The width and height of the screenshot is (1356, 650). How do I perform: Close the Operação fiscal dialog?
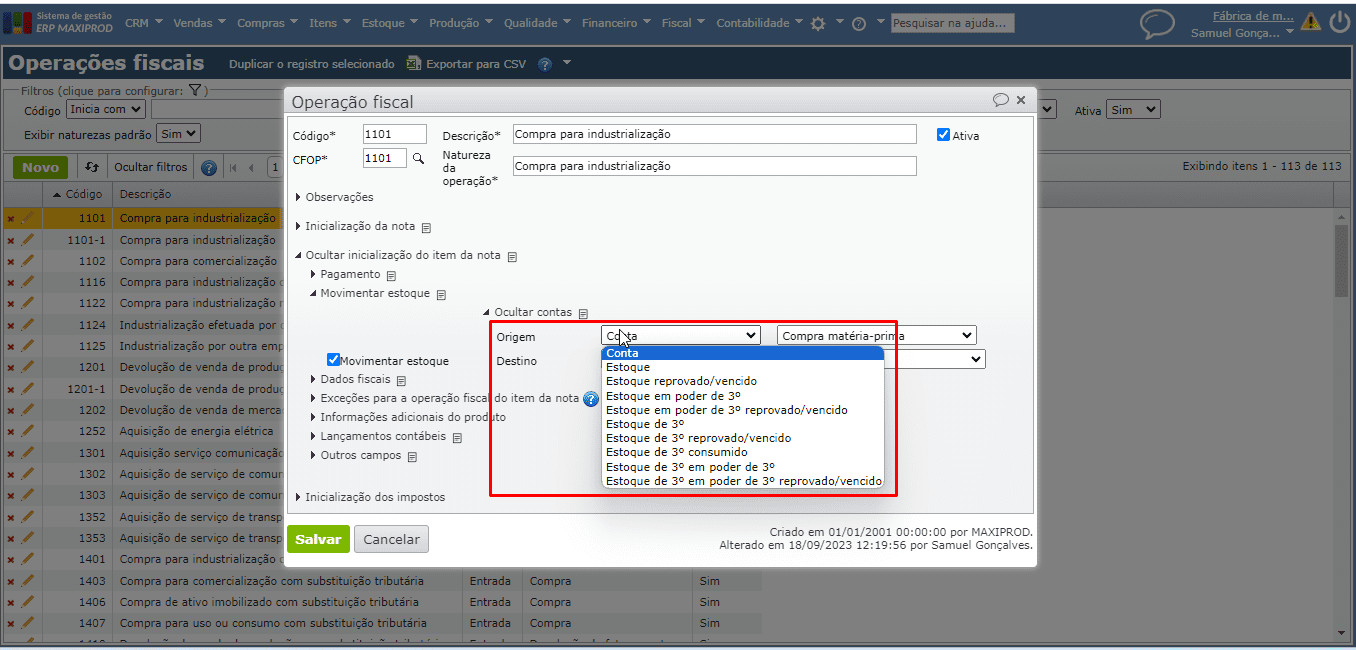tap(1021, 100)
